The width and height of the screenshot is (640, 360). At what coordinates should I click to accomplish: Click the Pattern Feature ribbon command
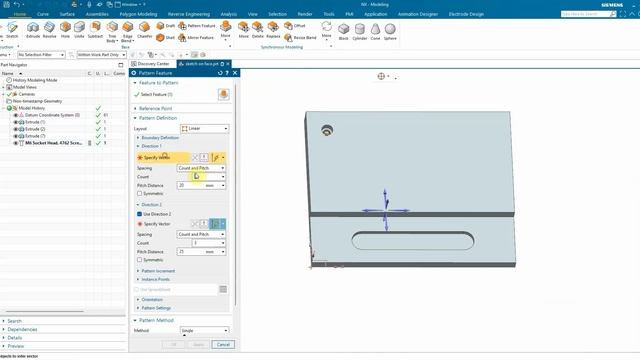coord(197,26)
